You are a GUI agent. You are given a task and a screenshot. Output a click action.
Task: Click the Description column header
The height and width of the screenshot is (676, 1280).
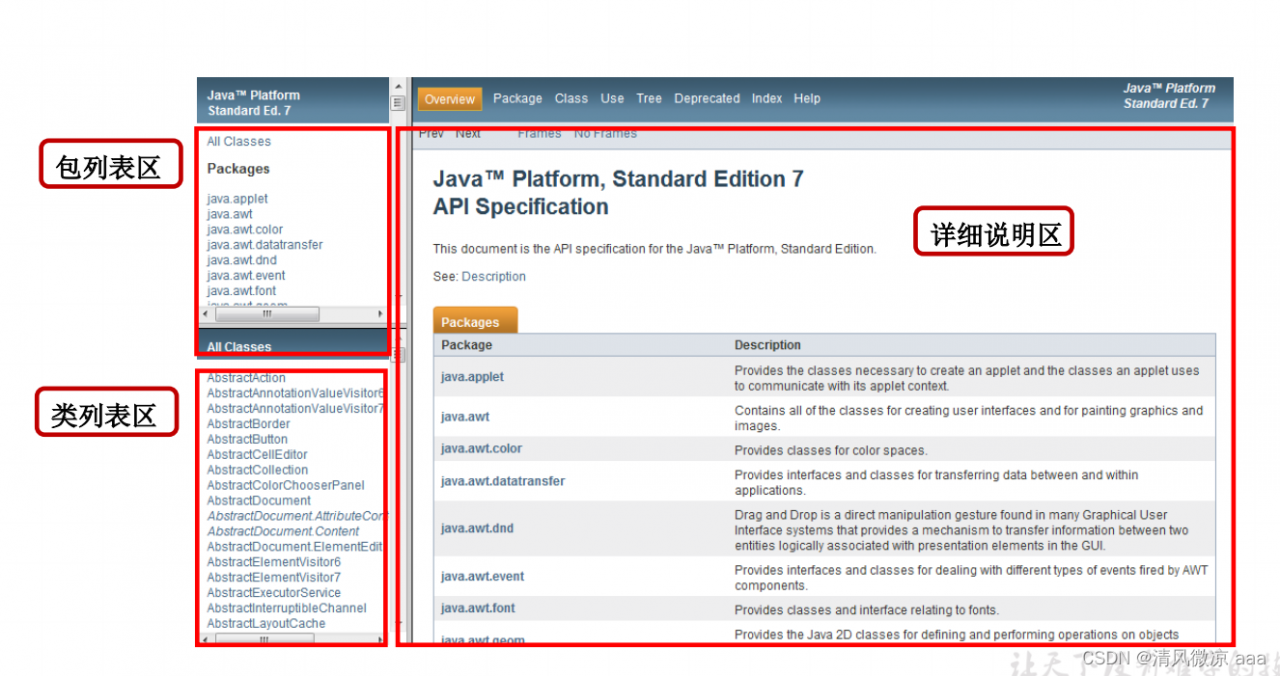click(x=768, y=345)
